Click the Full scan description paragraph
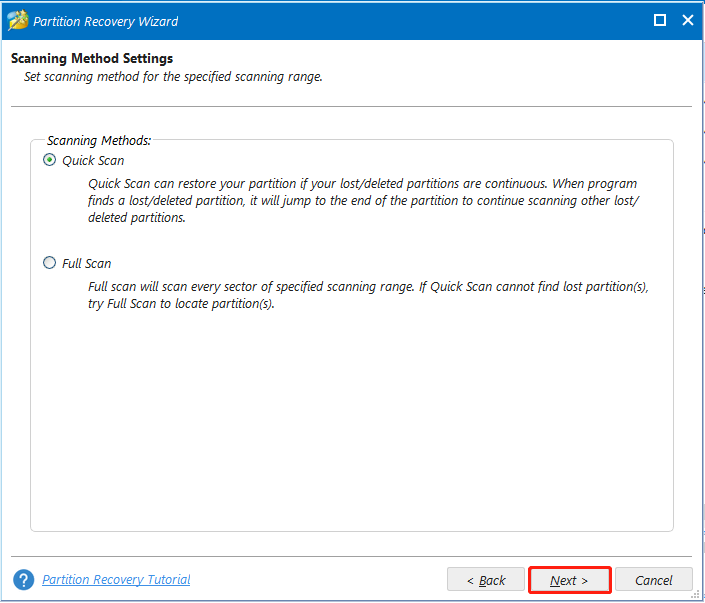 pyautogui.click(x=368, y=295)
